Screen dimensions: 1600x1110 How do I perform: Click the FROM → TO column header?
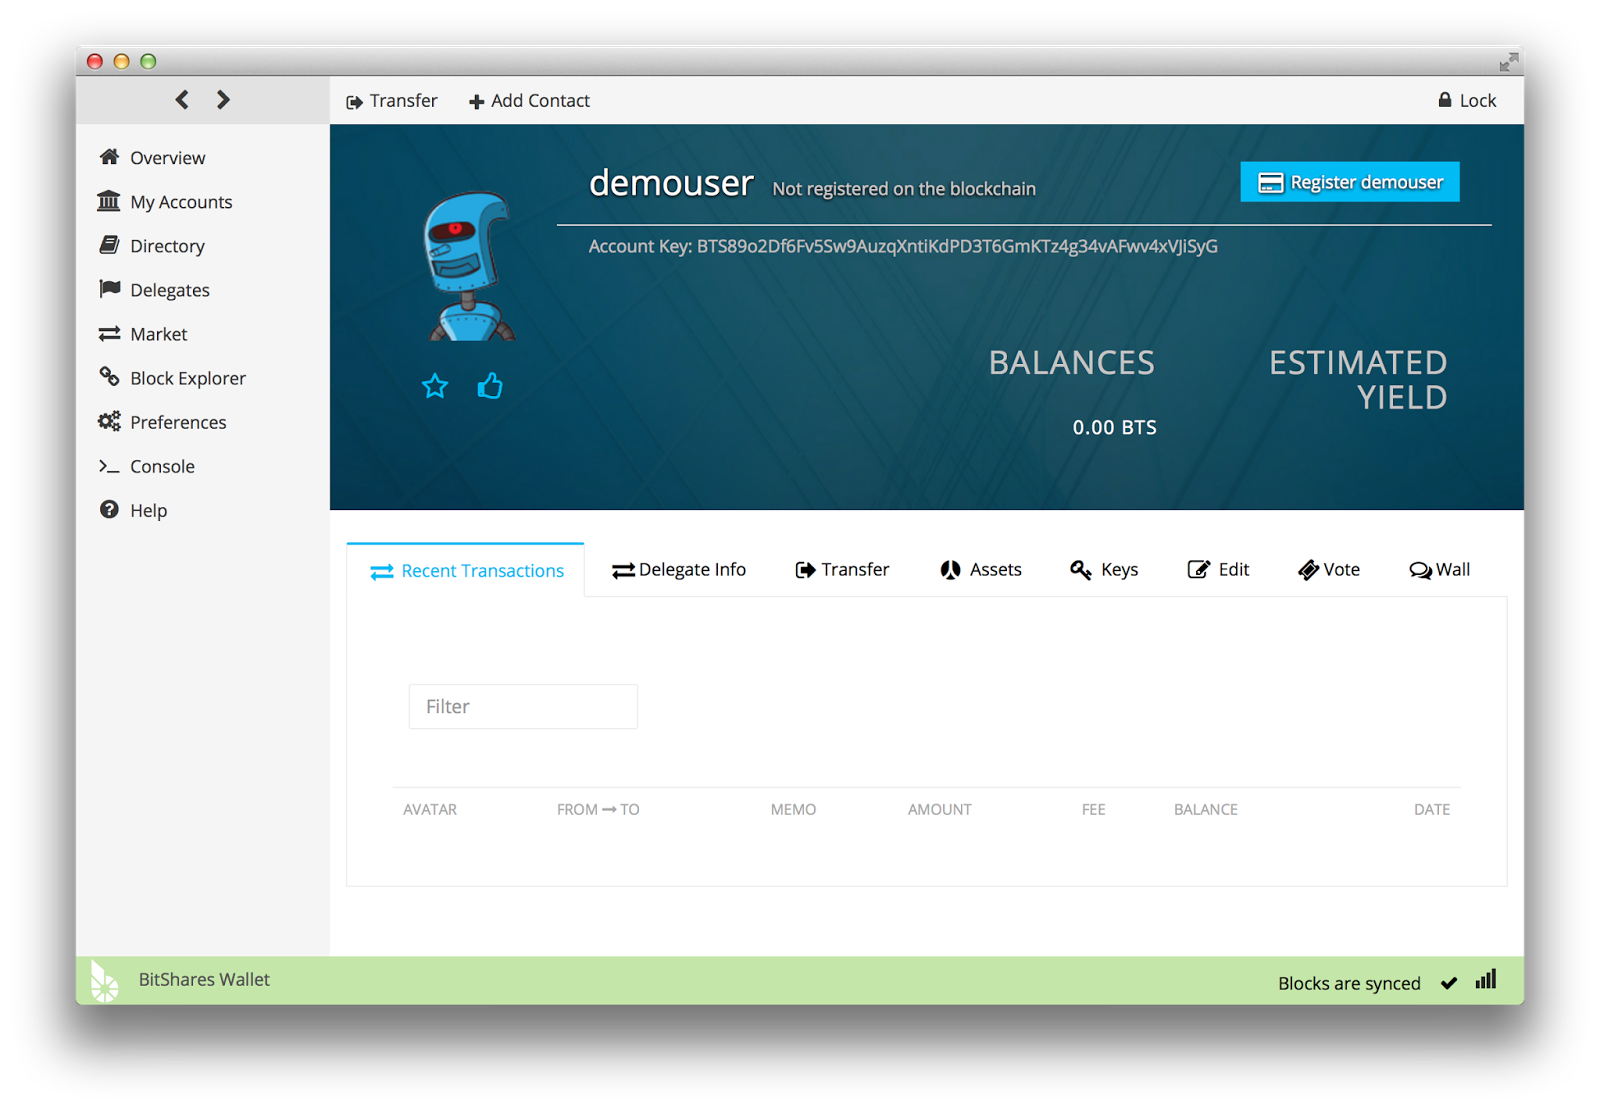(x=598, y=809)
